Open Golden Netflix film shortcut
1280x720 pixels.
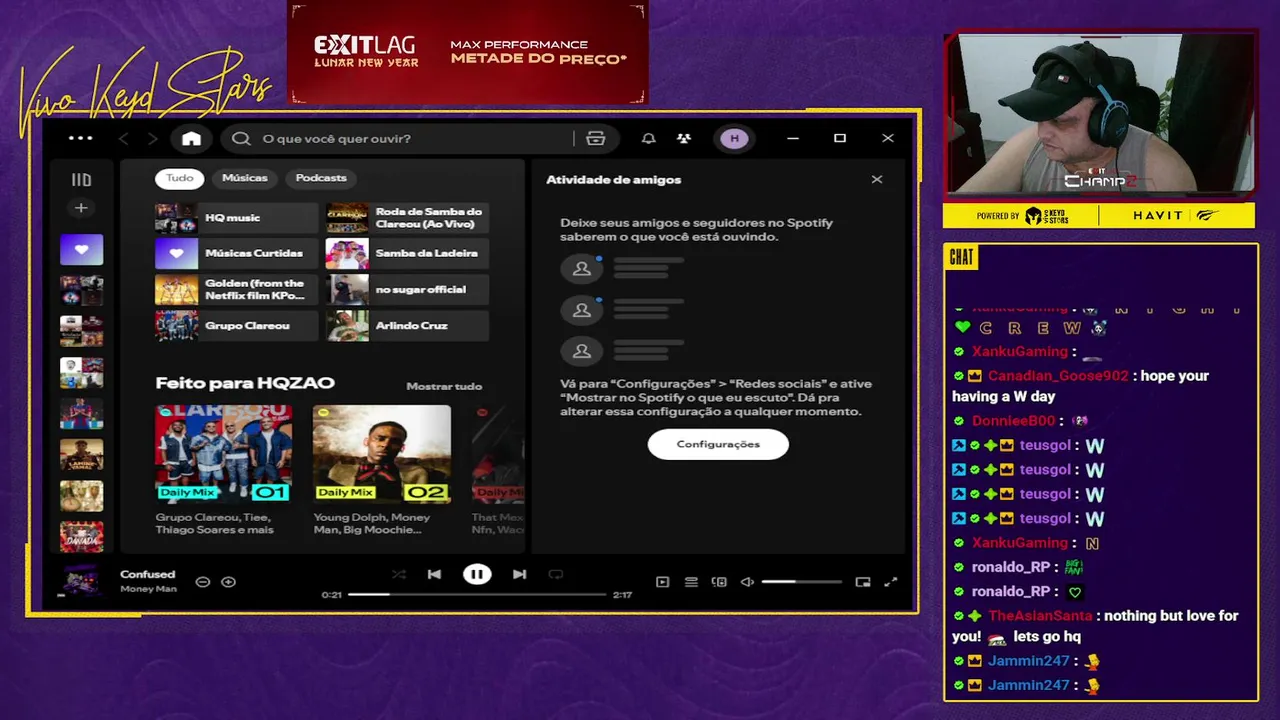(x=236, y=289)
